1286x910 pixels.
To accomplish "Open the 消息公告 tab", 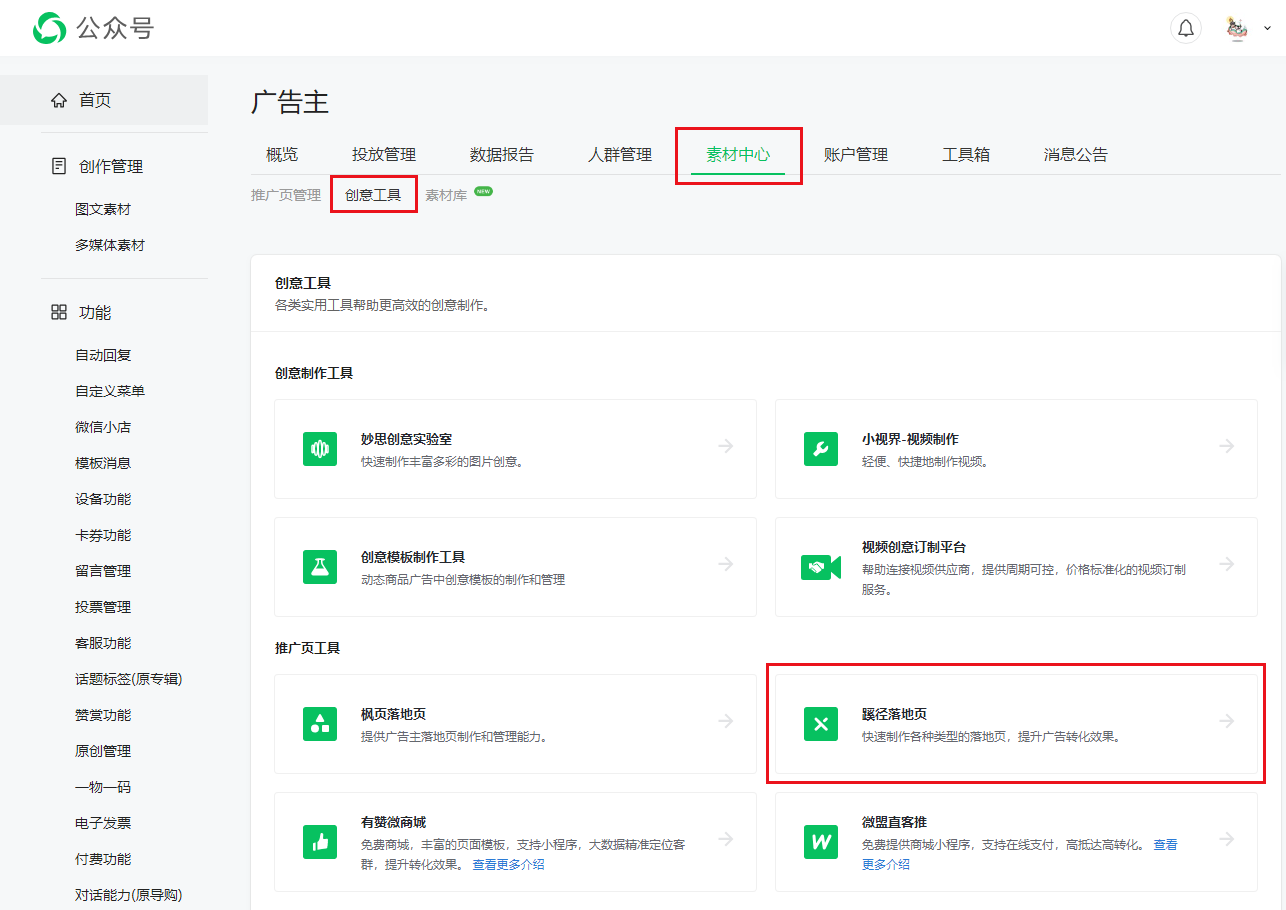I will [1076, 155].
